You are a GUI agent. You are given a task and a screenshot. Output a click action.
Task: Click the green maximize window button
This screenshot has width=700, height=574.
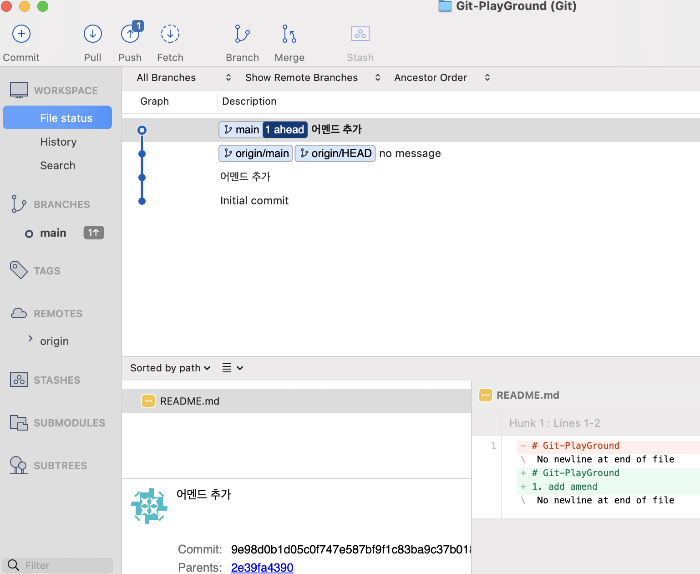tap(42, 6)
